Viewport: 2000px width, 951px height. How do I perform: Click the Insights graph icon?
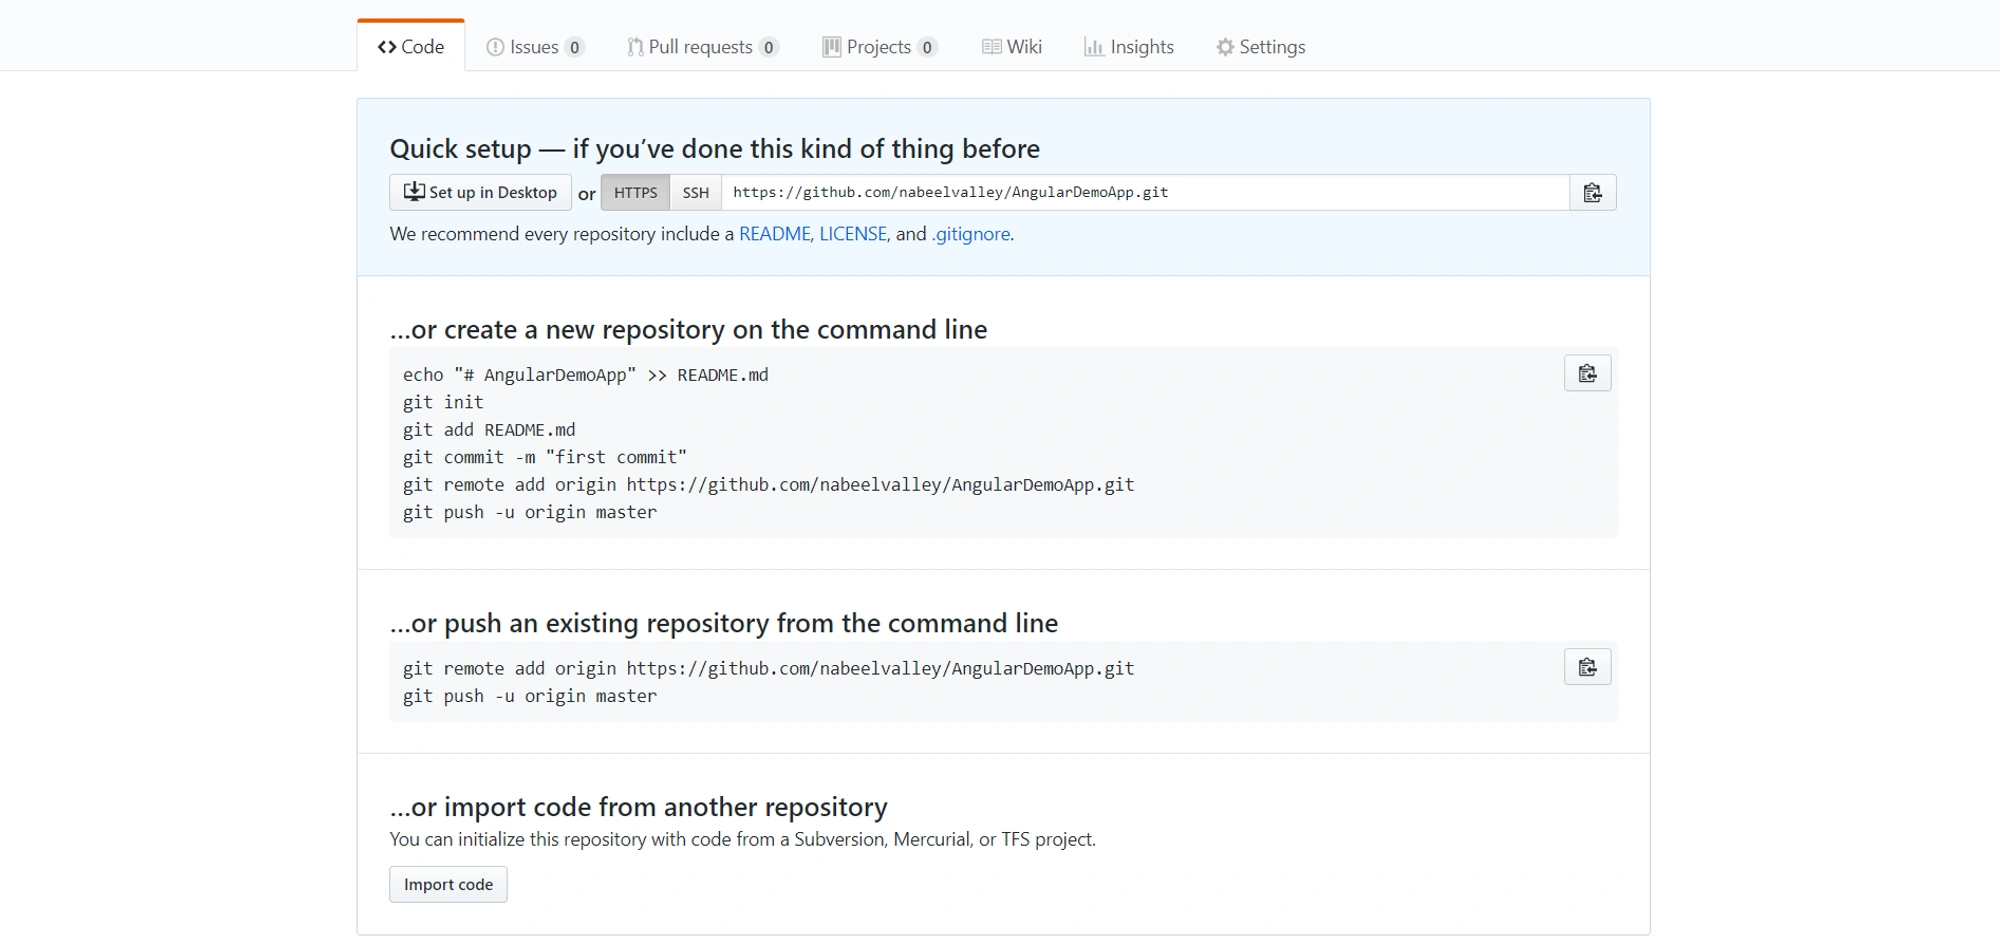tap(1094, 47)
